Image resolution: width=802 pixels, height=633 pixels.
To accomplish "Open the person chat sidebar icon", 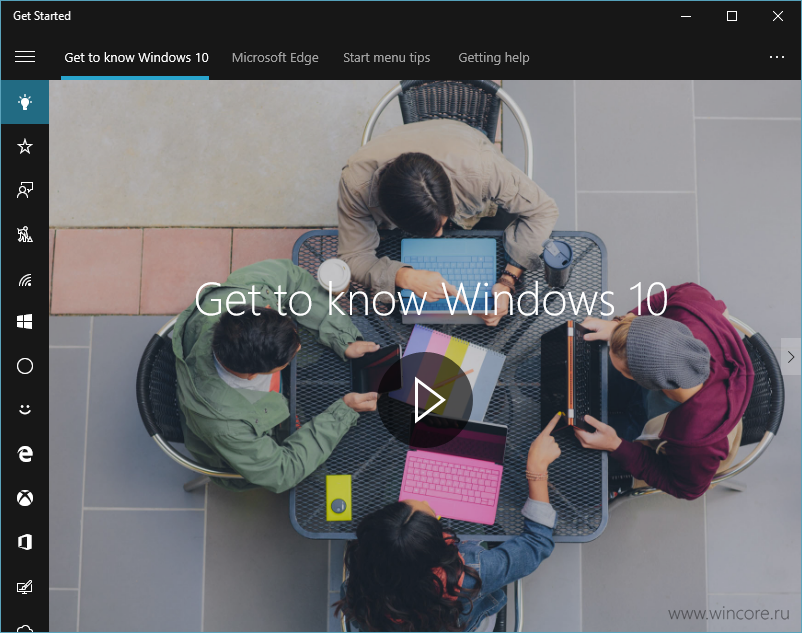I will (25, 190).
